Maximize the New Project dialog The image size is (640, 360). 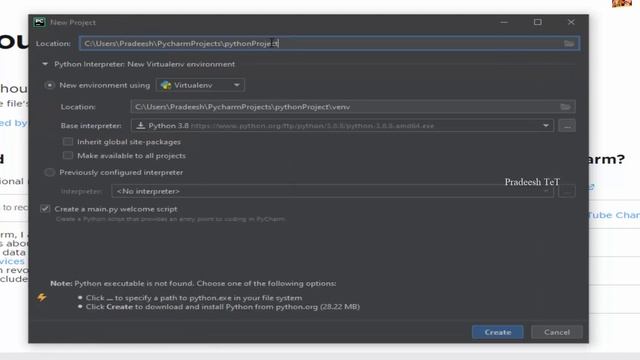point(538,22)
